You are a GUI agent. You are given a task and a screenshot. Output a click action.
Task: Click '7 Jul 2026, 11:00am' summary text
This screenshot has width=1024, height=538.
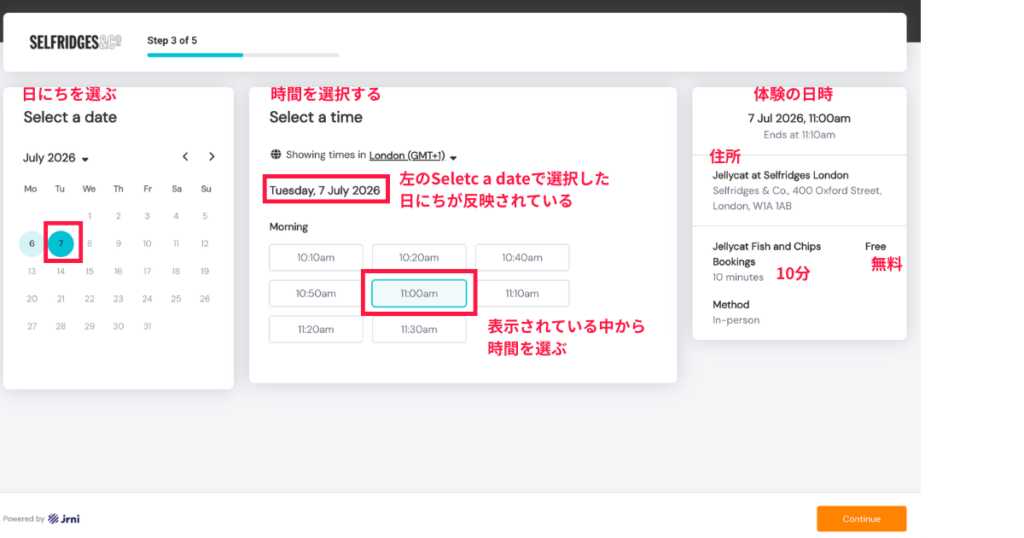799,118
